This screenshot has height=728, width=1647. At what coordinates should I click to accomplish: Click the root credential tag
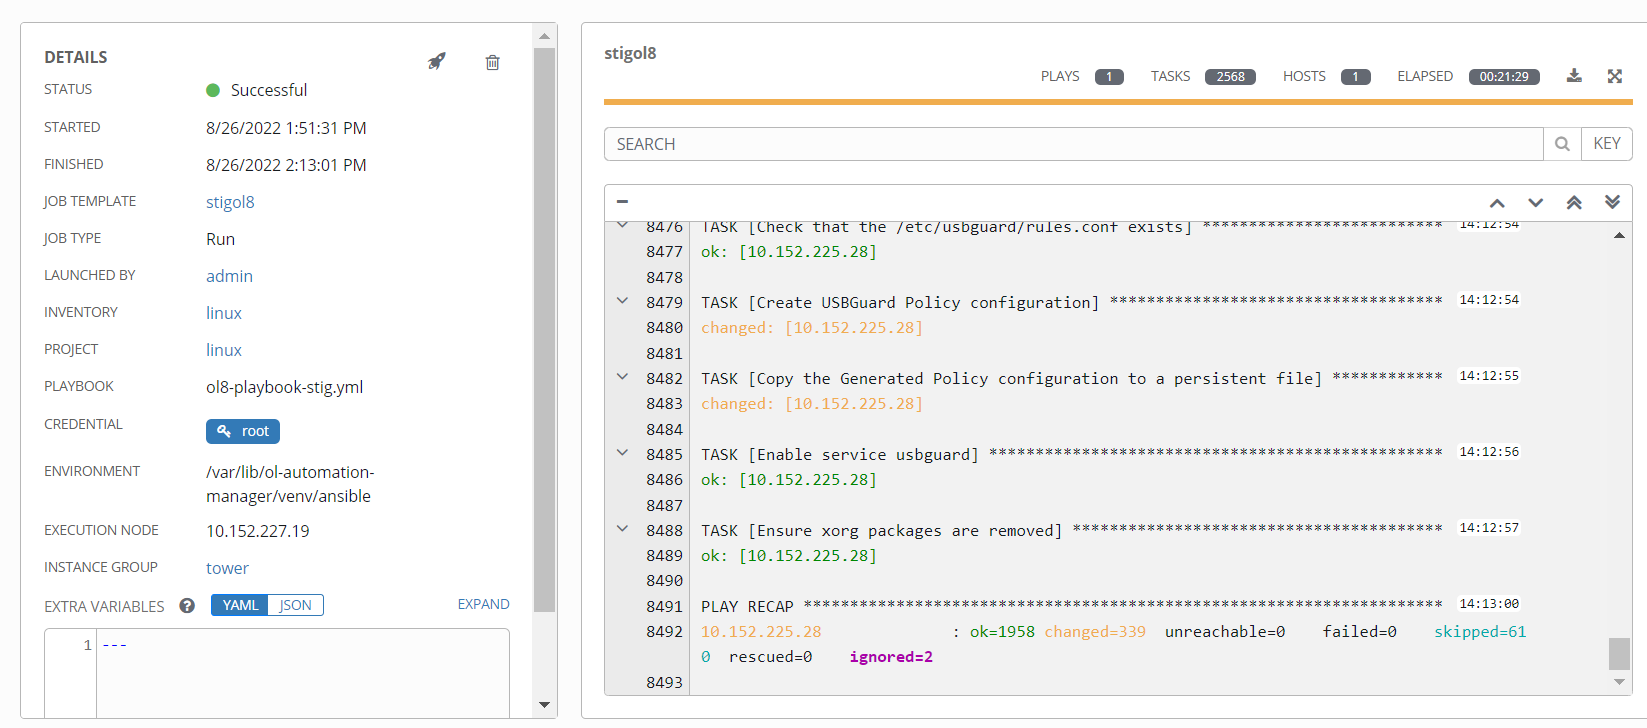pyautogui.click(x=243, y=431)
